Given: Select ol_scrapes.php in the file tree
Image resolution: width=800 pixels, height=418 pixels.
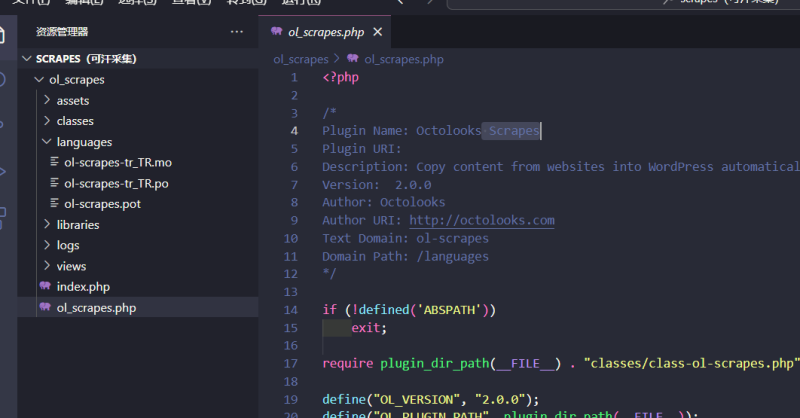Looking at the screenshot, I should pyautogui.click(x=138, y=307).
